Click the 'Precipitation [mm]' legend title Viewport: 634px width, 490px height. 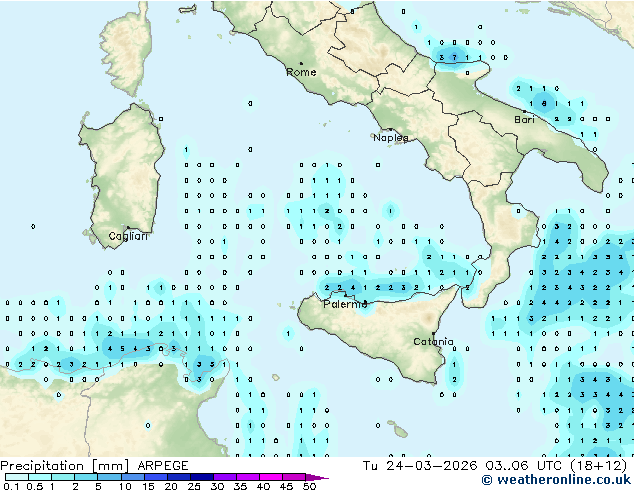[x=64, y=466]
